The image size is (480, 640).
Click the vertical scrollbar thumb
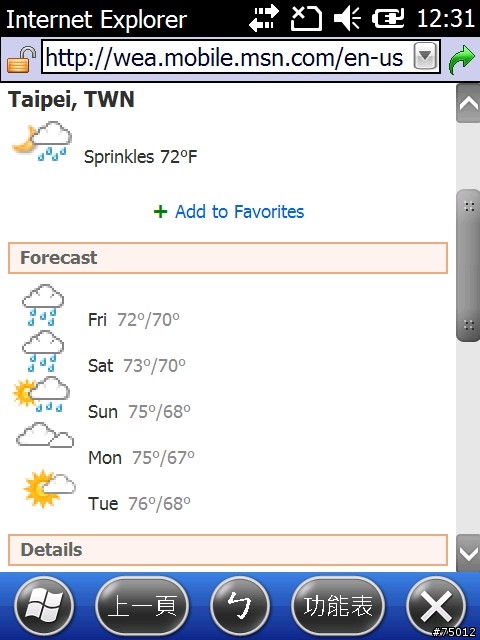click(468, 265)
